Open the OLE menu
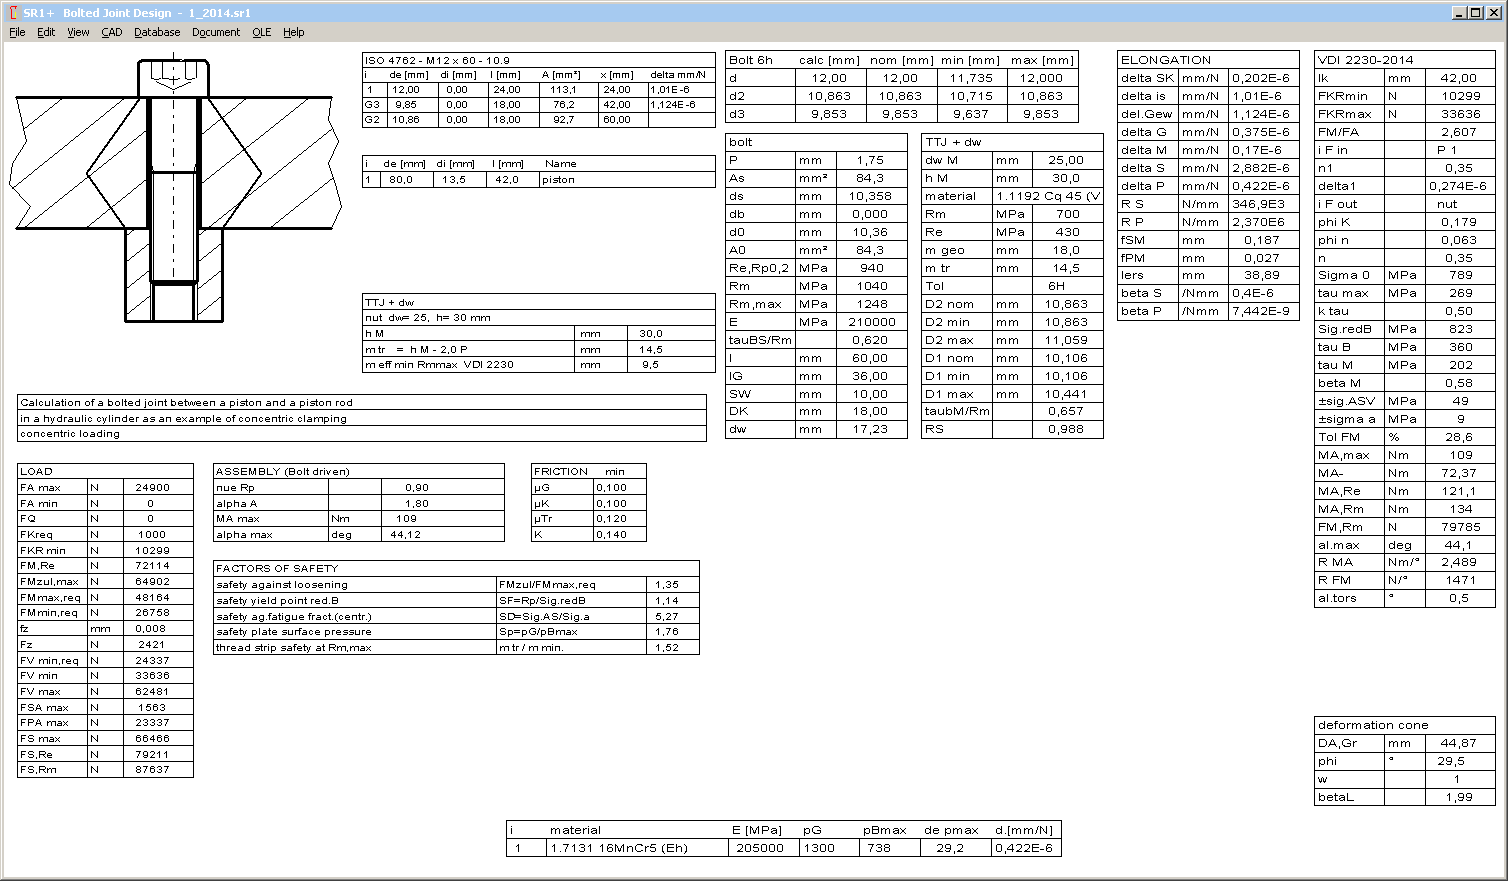The image size is (1508, 881). (261, 32)
